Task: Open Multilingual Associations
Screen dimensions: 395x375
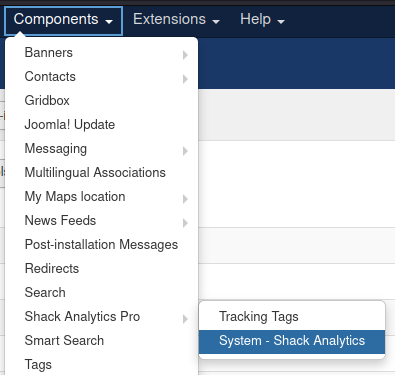Action: pos(102,173)
